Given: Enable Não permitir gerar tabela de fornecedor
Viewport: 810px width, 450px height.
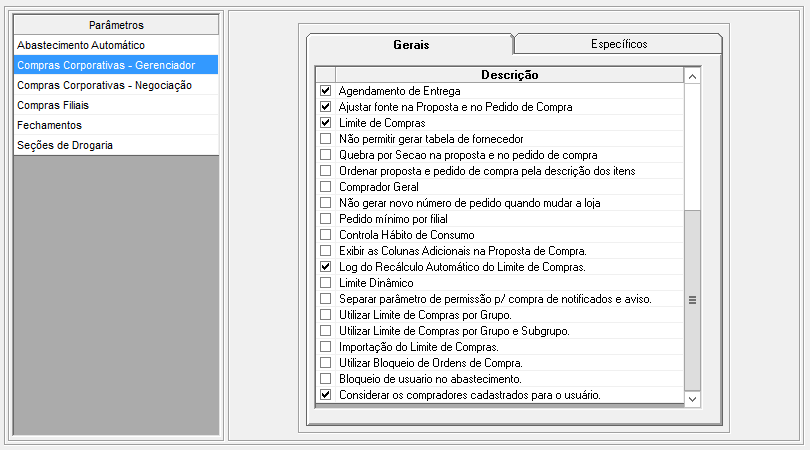Looking at the screenshot, I should pyautogui.click(x=325, y=139).
